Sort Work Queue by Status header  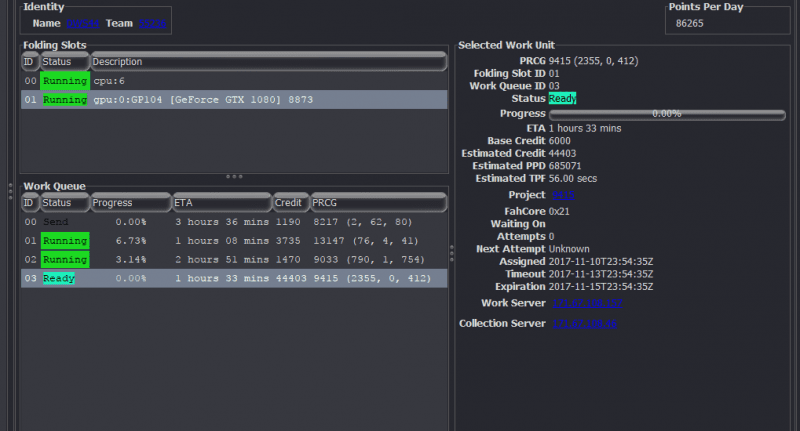(x=65, y=203)
